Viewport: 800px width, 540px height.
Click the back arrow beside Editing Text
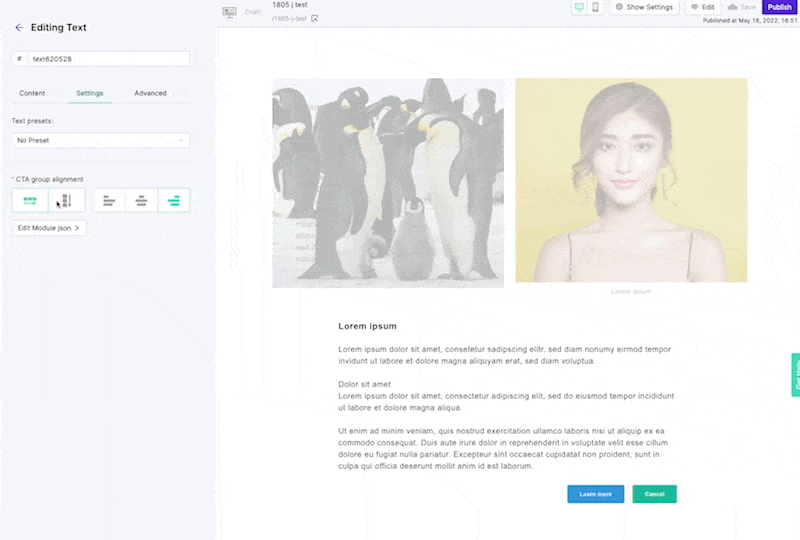tap(19, 28)
